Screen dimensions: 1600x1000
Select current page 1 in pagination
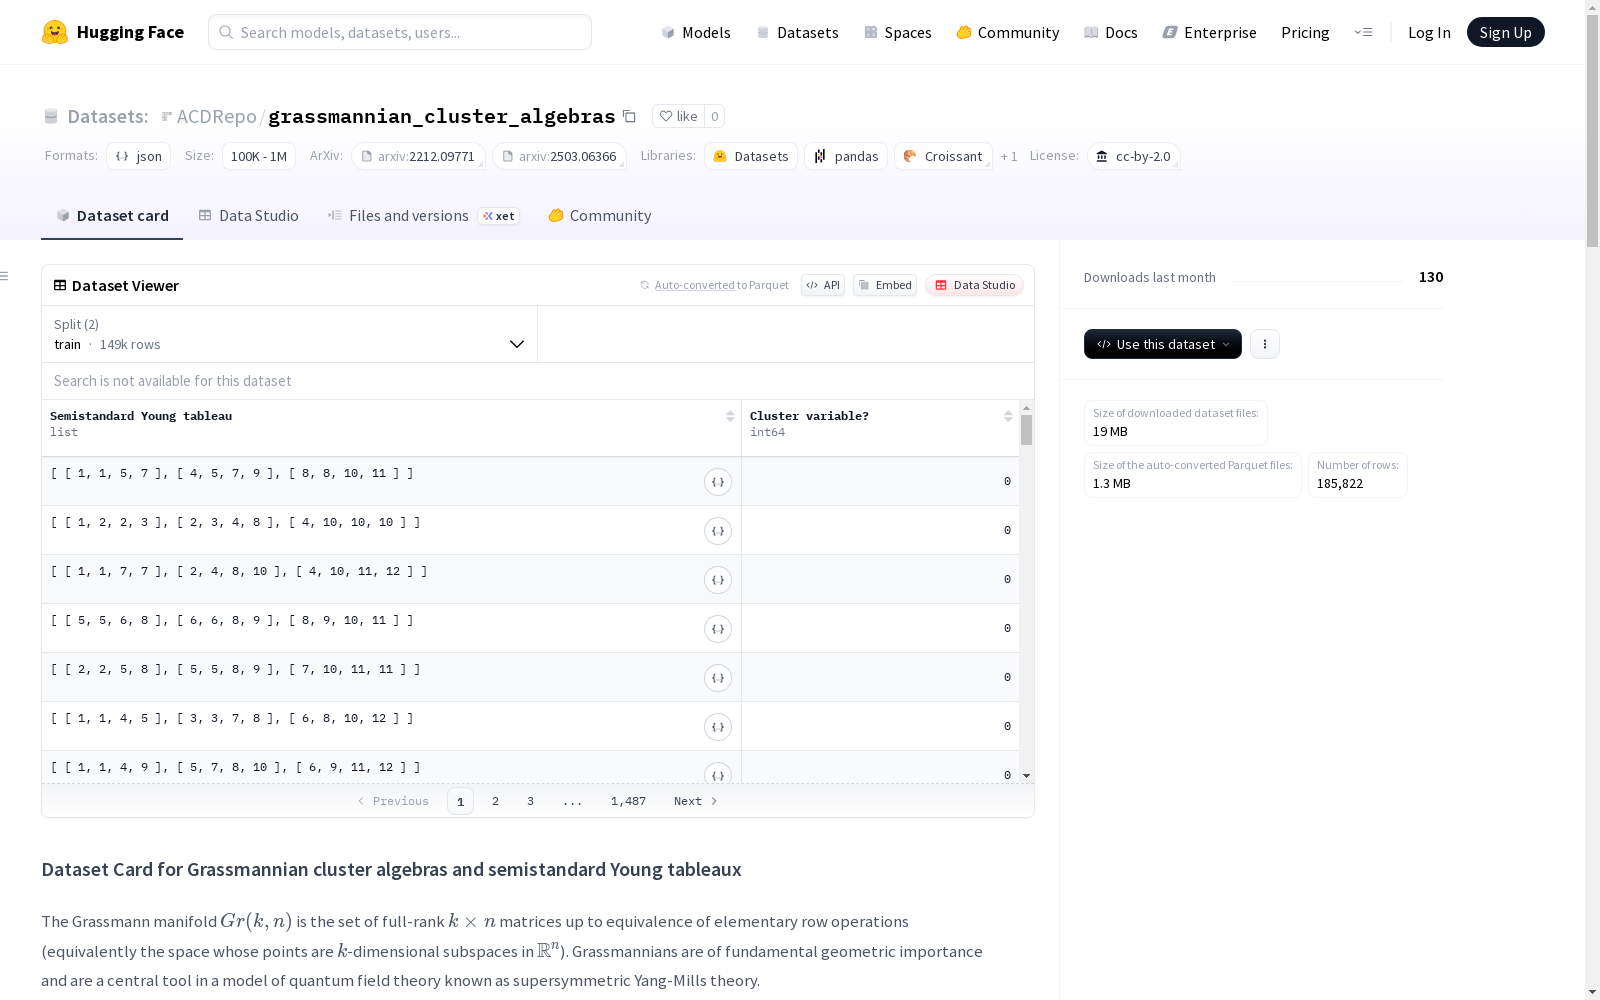point(460,801)
